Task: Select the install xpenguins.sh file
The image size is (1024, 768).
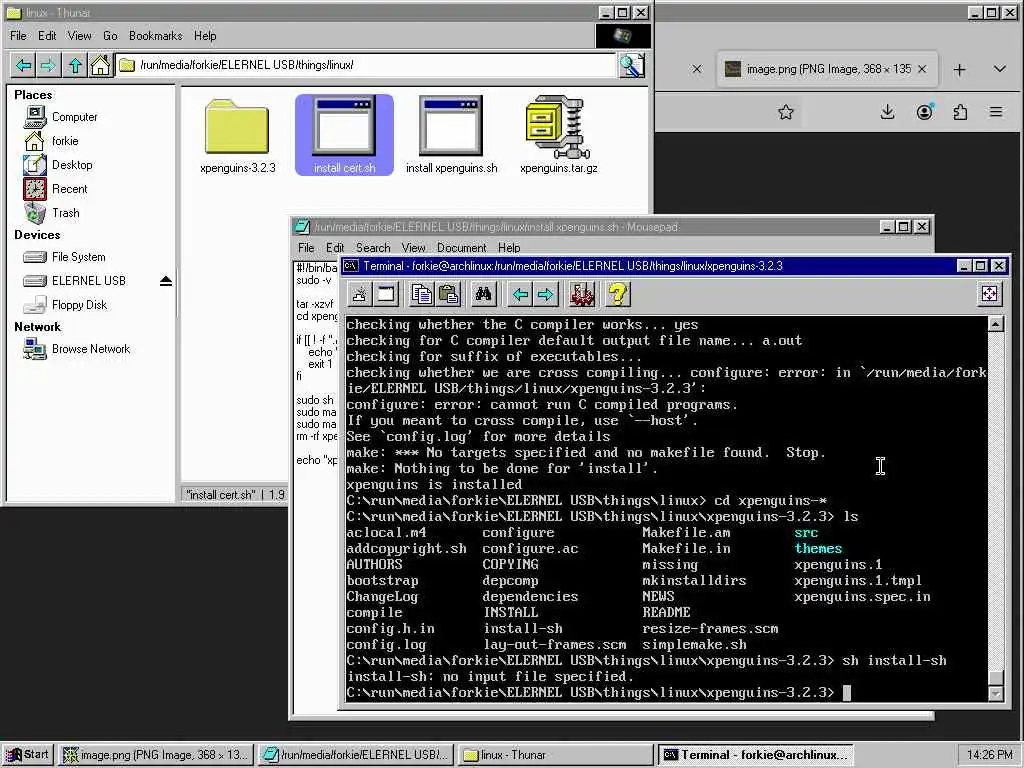Action: 451,135
